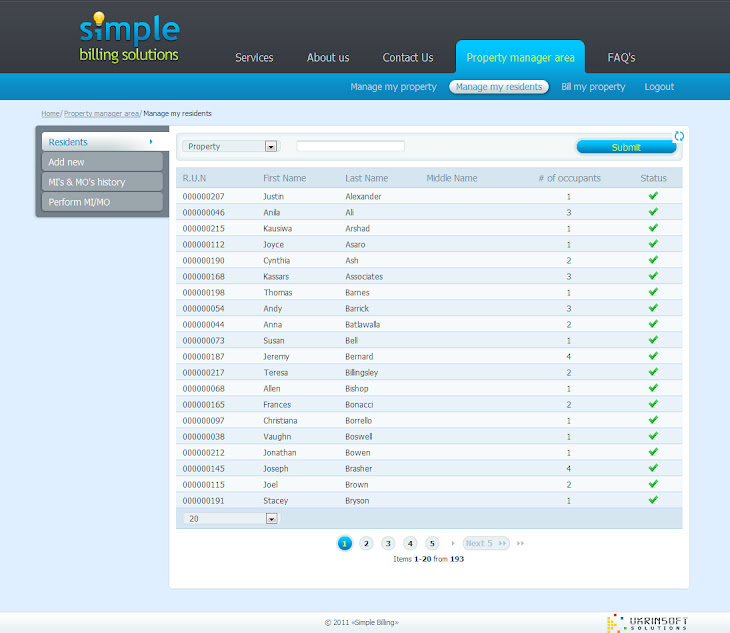Click the Simple Billing Solutions logo
The image size is (730, 633).
click(129, 37)
